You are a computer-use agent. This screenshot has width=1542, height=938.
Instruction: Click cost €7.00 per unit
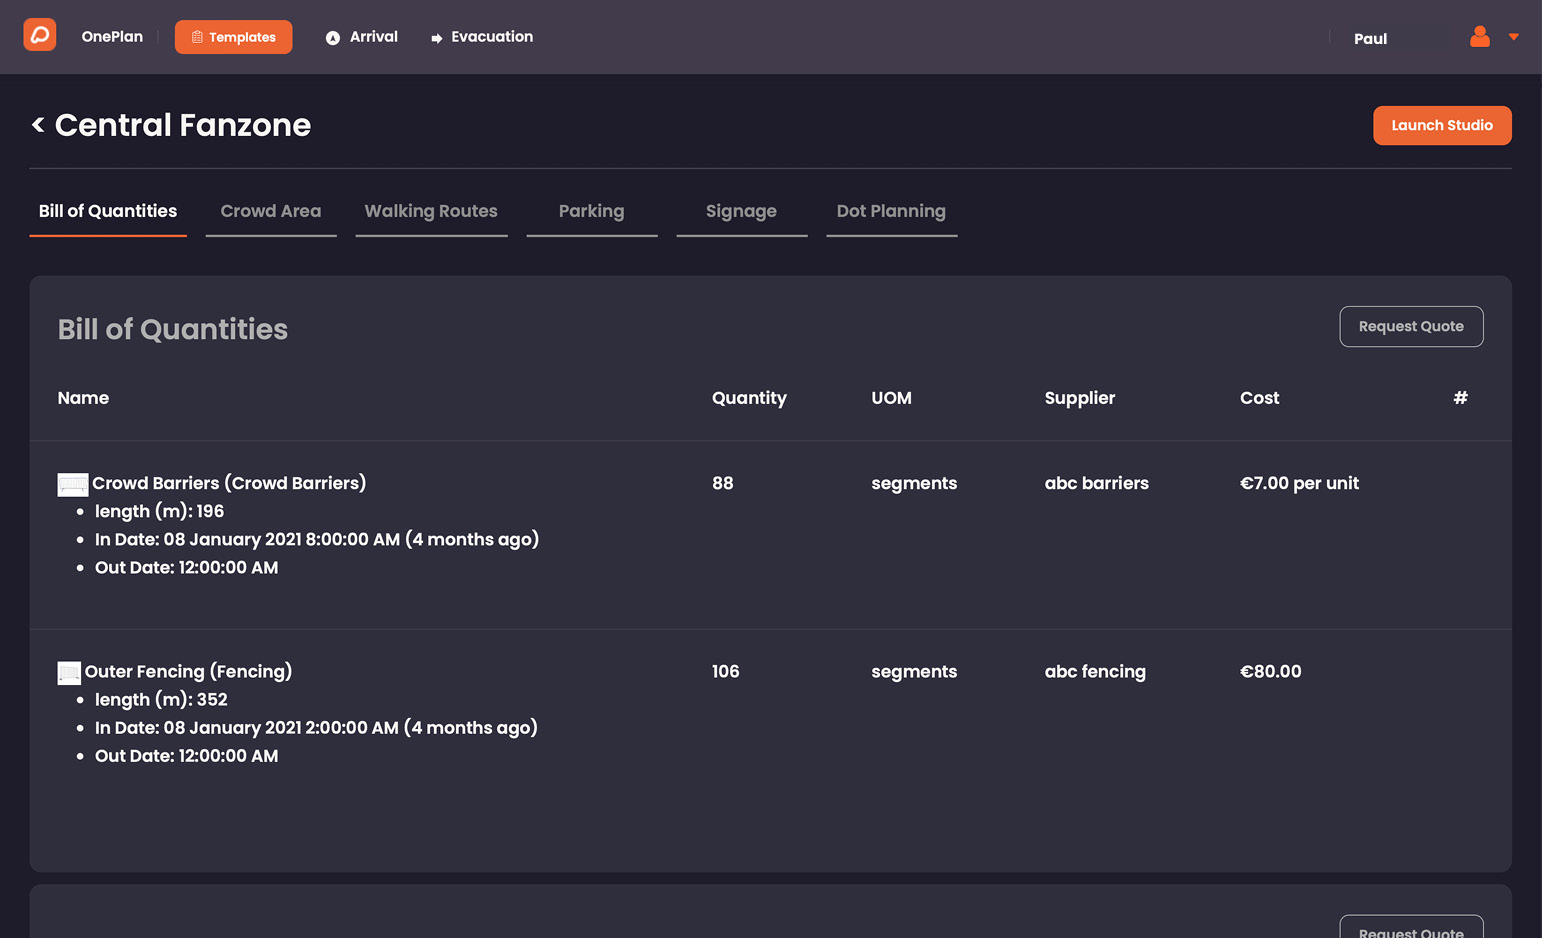pos(1300,483)
